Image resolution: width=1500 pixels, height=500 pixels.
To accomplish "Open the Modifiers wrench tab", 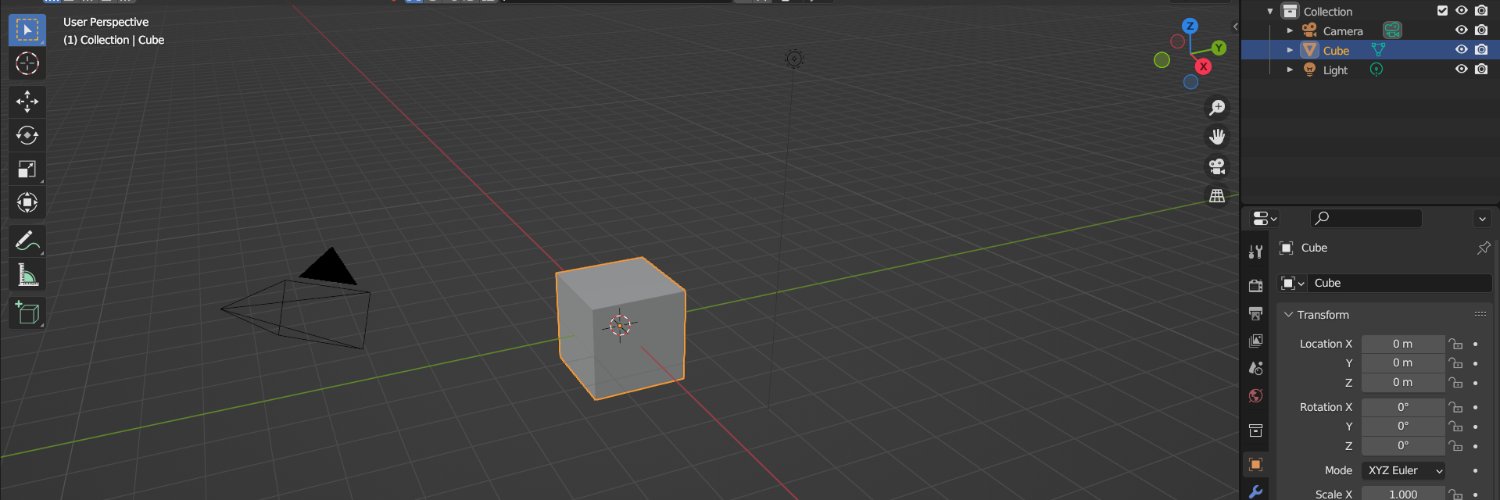I will [x=1256, y=491].
